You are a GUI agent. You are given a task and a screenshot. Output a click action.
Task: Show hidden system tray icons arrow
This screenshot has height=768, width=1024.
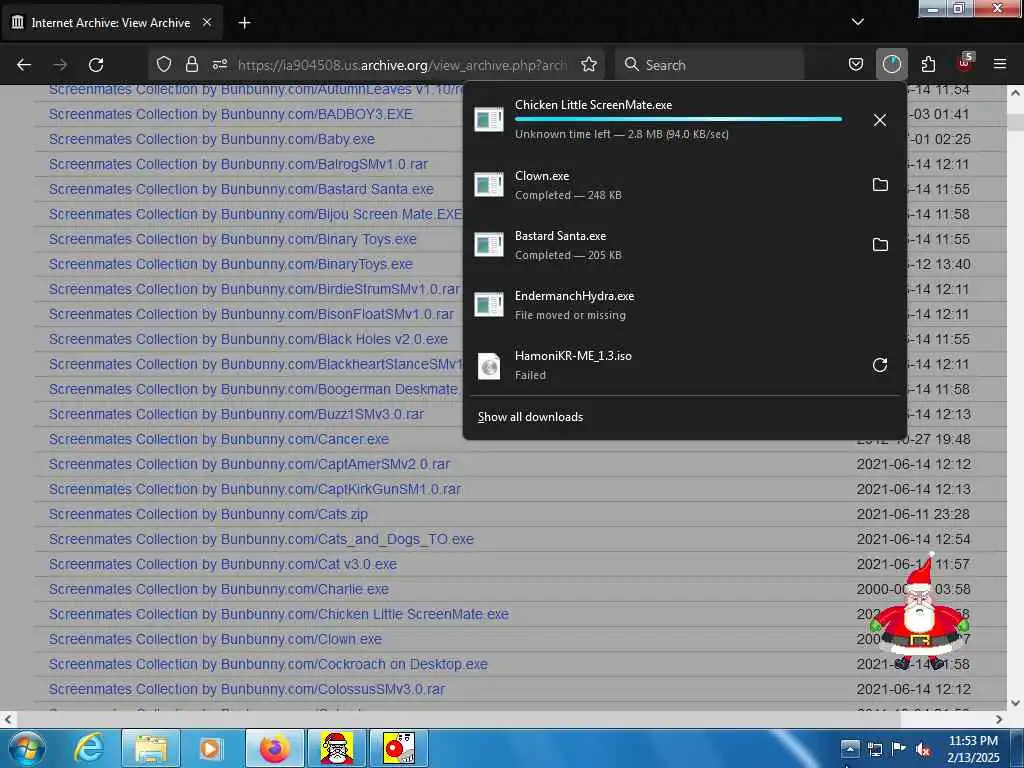pos(850,748)
